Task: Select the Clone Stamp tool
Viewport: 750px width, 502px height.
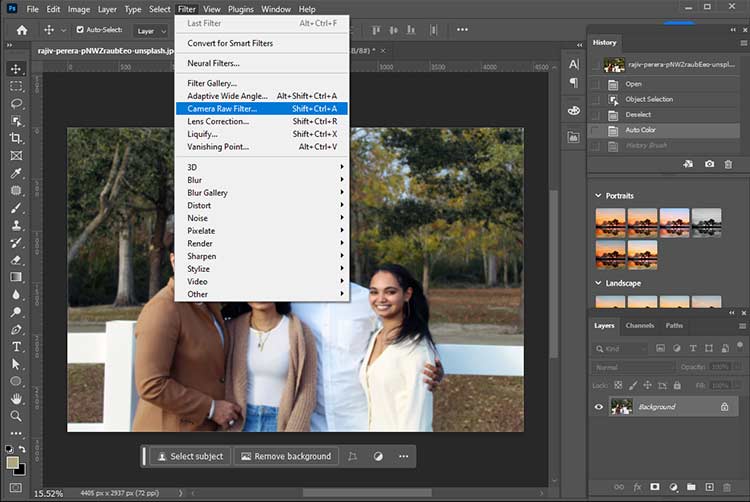Action: coord(16,225)
